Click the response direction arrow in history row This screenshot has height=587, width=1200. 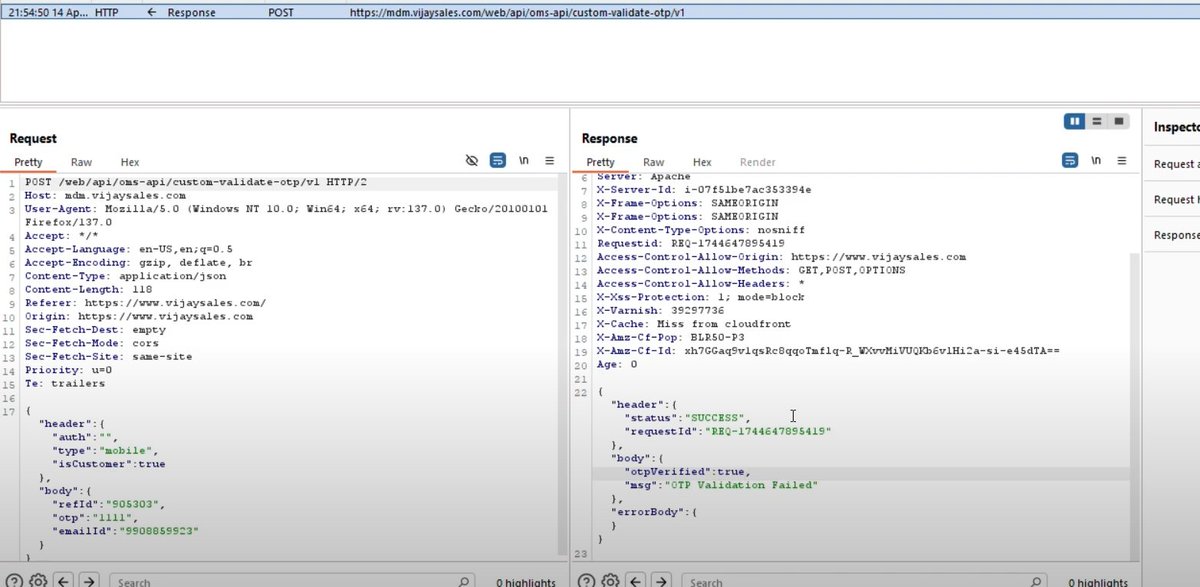pyautogui.click(x=151, y=13)
